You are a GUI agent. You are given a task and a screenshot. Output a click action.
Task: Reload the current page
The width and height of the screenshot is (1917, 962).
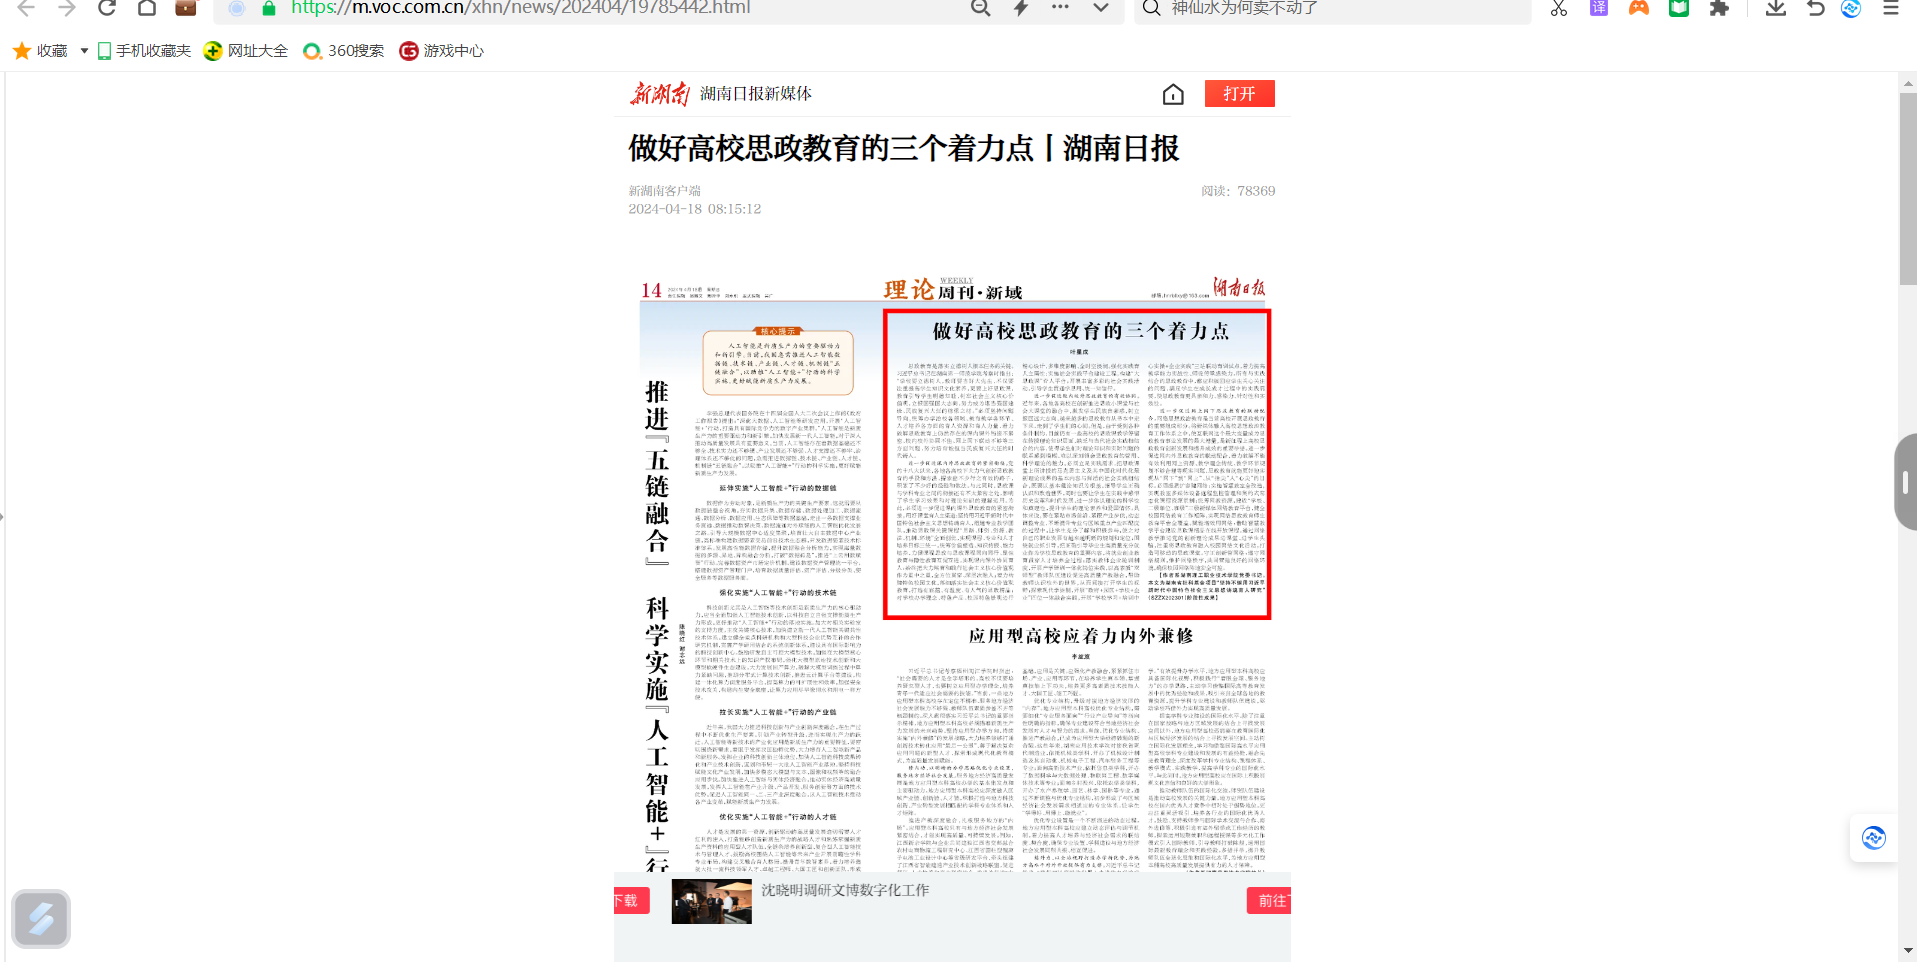coord(106,8)
